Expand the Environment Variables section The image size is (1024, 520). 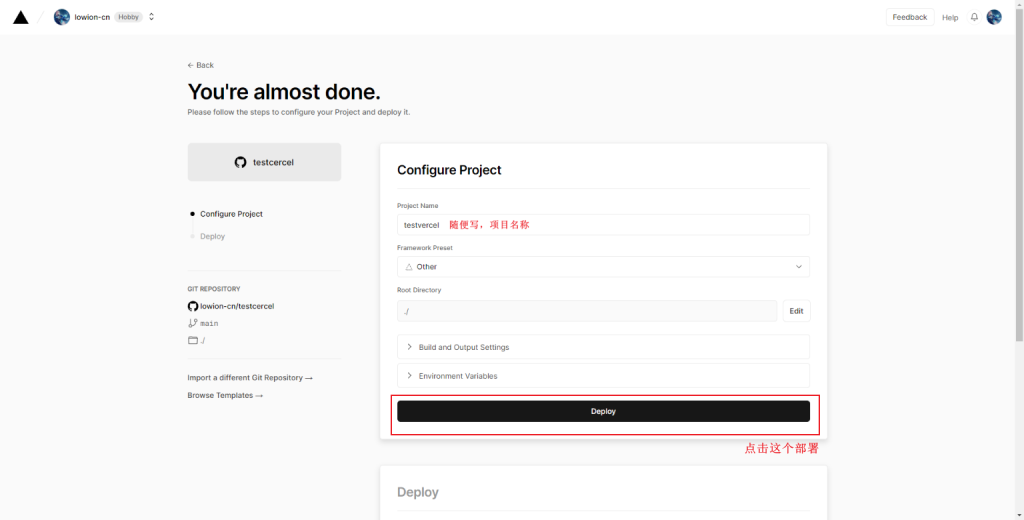(603, 376)
